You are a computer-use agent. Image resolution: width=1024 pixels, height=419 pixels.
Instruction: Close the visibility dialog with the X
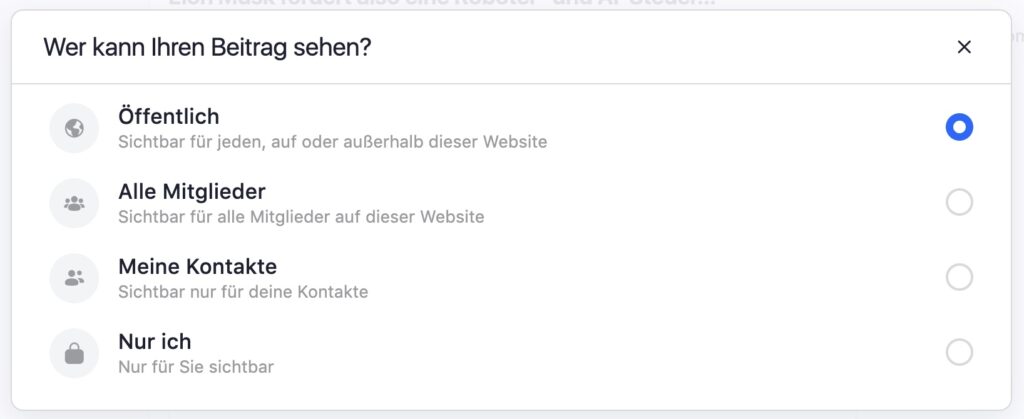tap(964, 47)
